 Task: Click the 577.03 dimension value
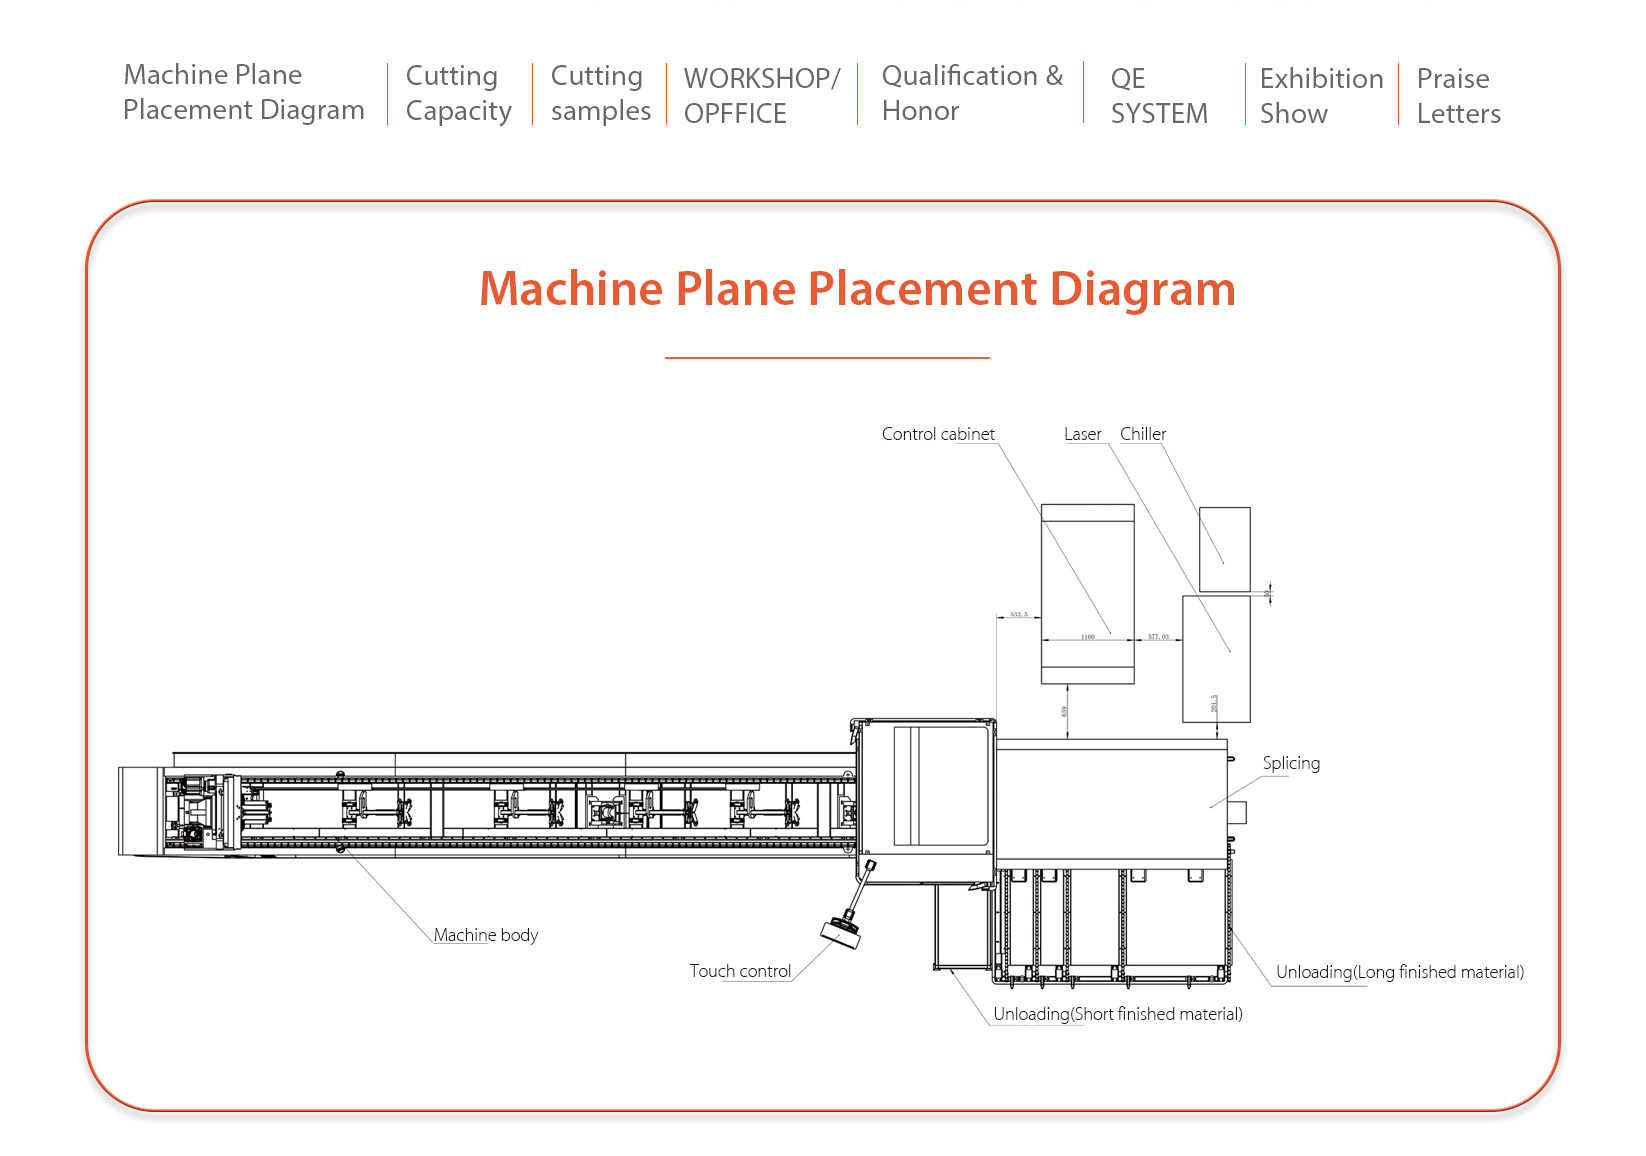1158,637
